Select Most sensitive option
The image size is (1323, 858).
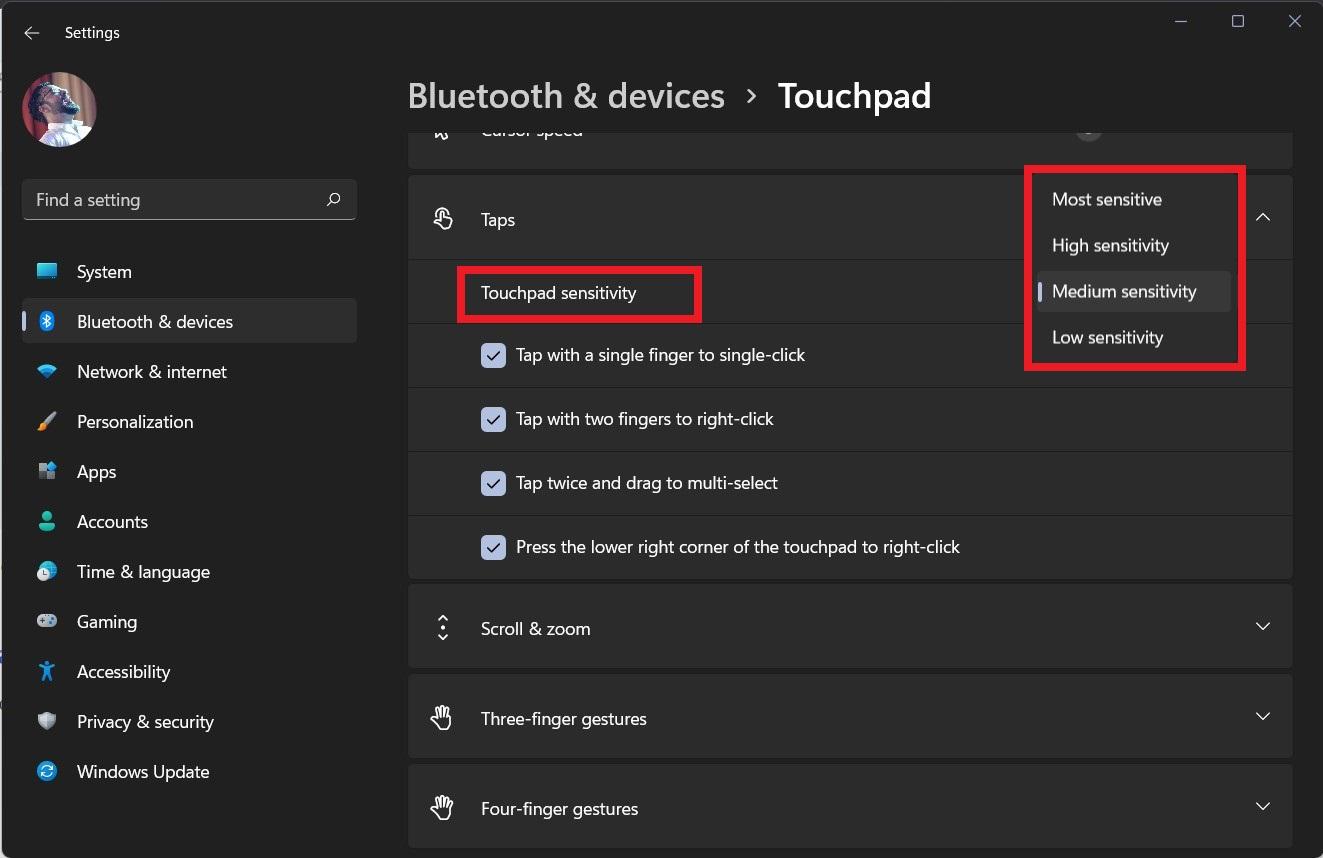pyautogui.click(x=1107, y=200)
